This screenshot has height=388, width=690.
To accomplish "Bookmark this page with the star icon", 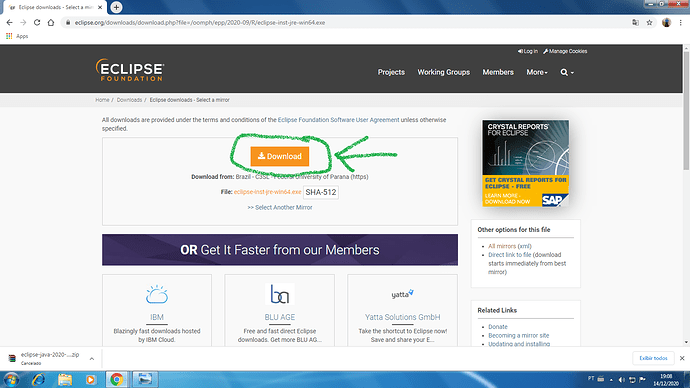I will tap(649, 22).
